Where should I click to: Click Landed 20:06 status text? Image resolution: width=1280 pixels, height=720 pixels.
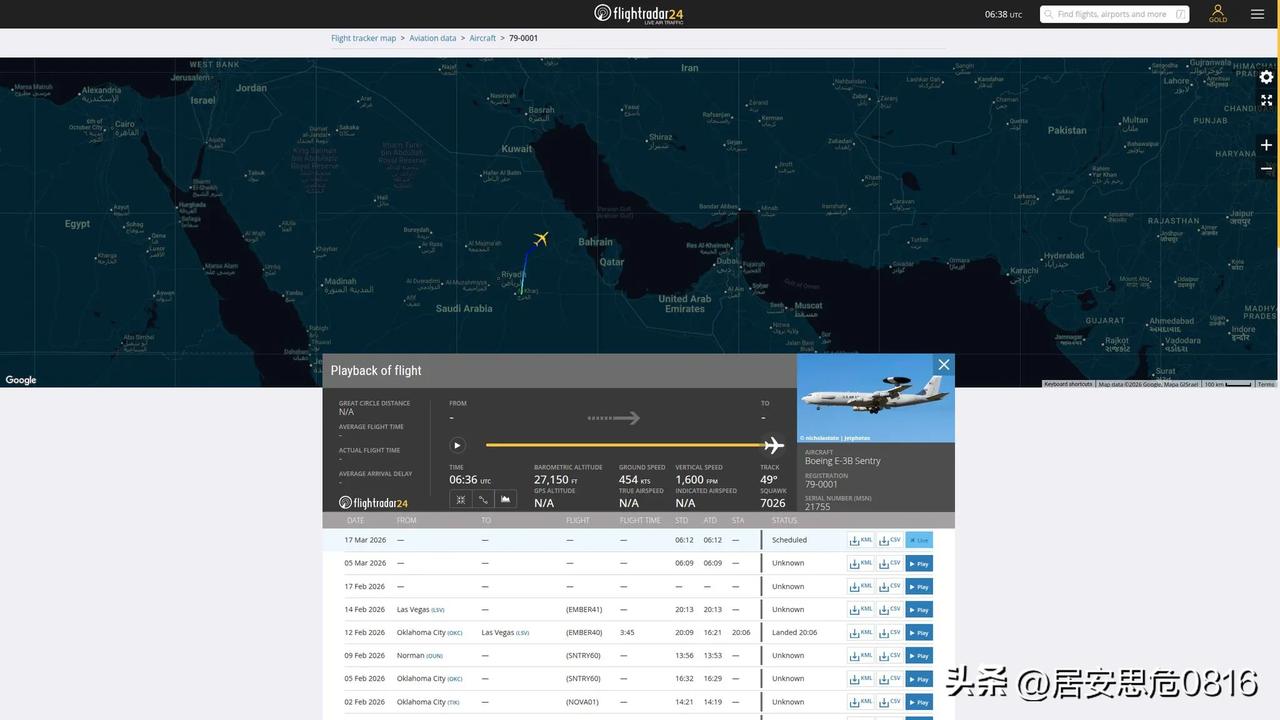pyautogui.click(x=794, y=632)
